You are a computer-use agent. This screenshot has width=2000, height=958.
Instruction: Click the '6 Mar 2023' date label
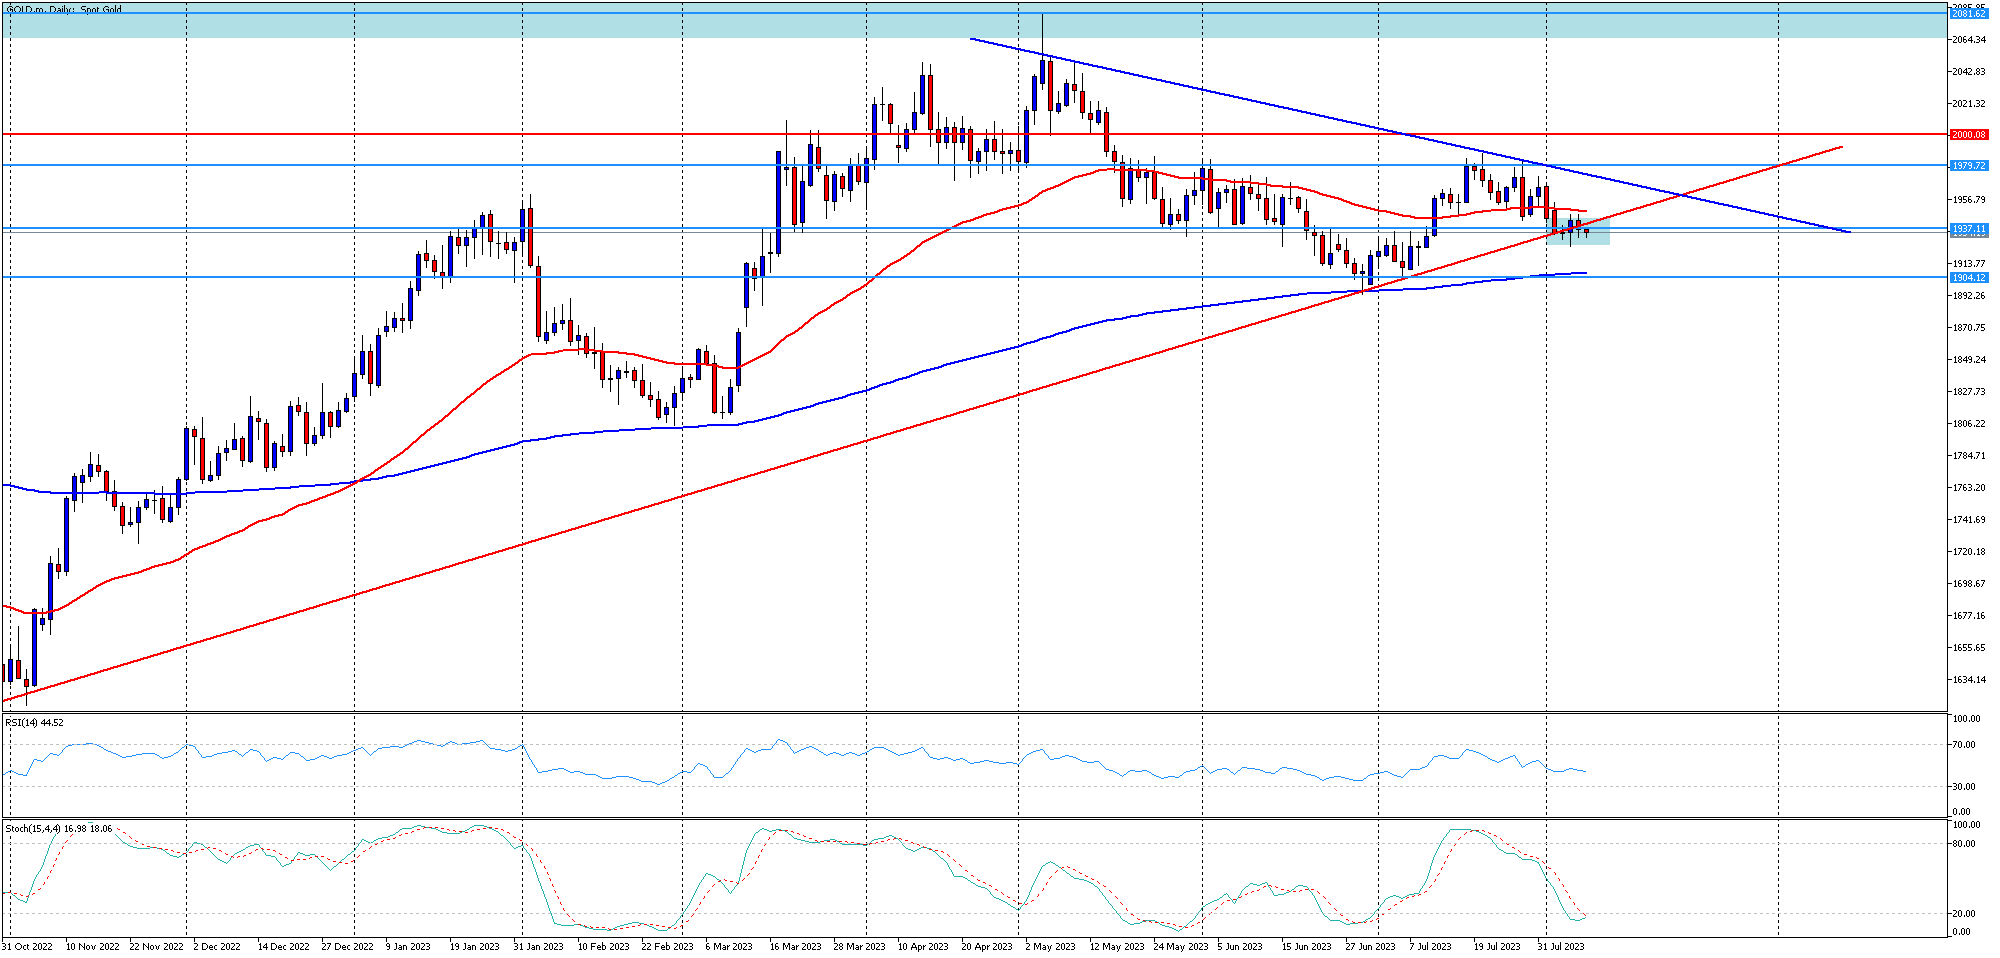point(729,946)
